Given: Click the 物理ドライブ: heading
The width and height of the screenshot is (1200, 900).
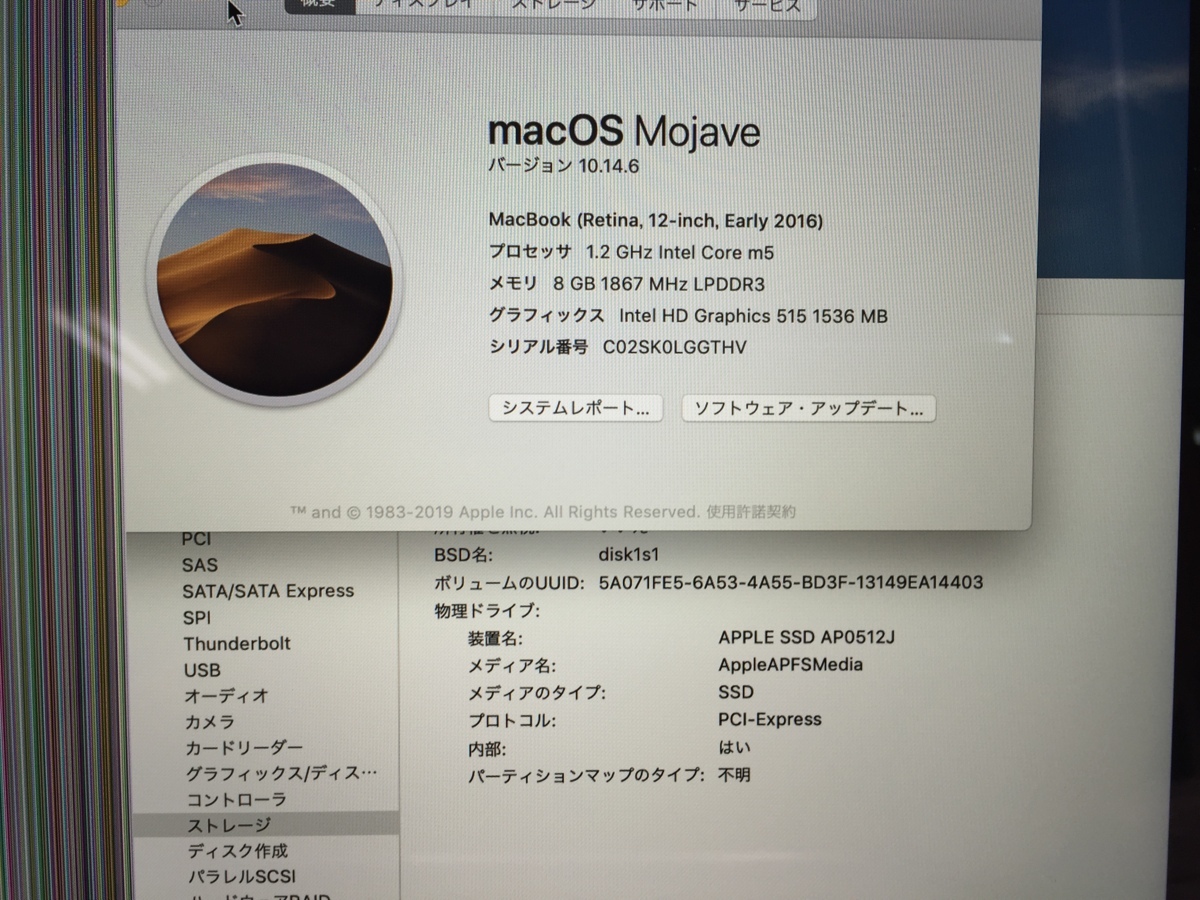Looking at the screenshot, I should coord(488,610).
